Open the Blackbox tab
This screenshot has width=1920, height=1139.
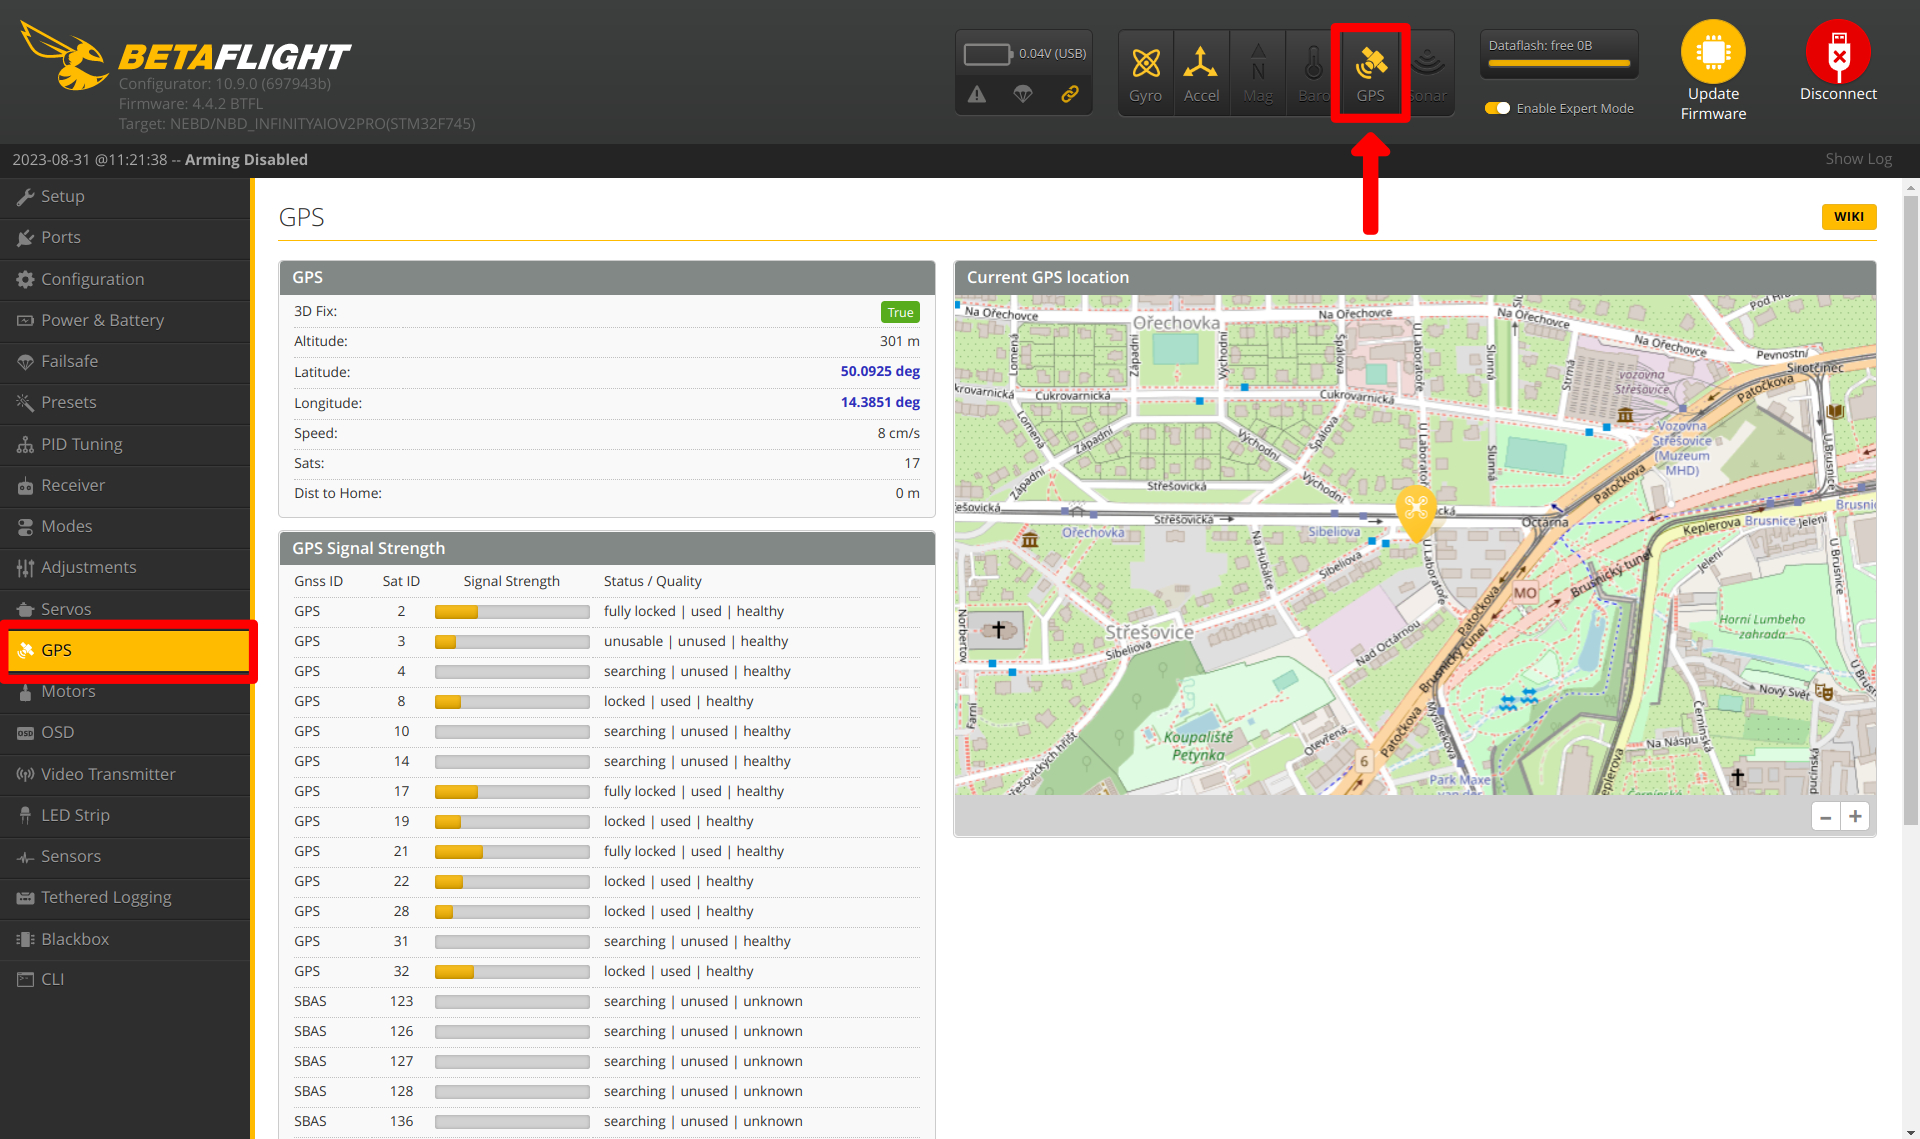[125, 939]
